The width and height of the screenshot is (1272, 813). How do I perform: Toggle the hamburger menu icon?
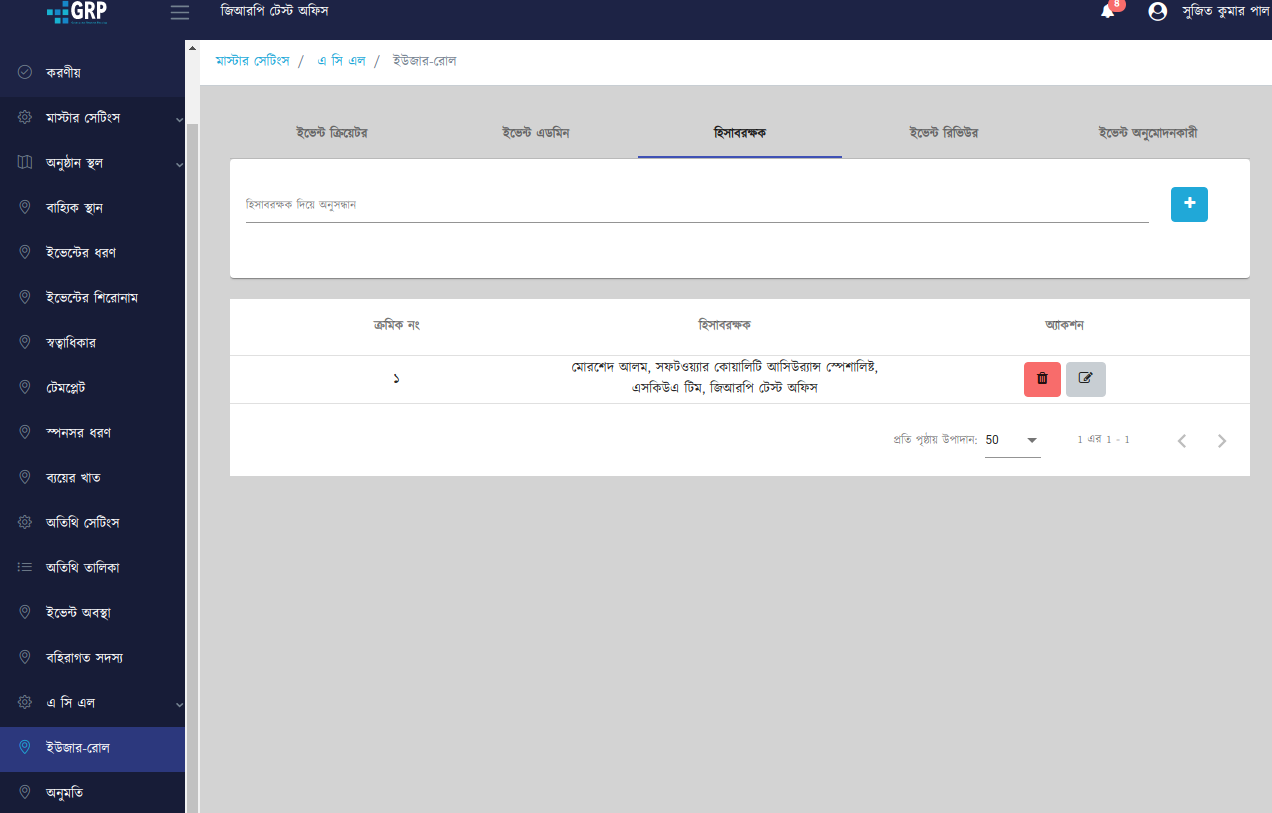[180, 12]
